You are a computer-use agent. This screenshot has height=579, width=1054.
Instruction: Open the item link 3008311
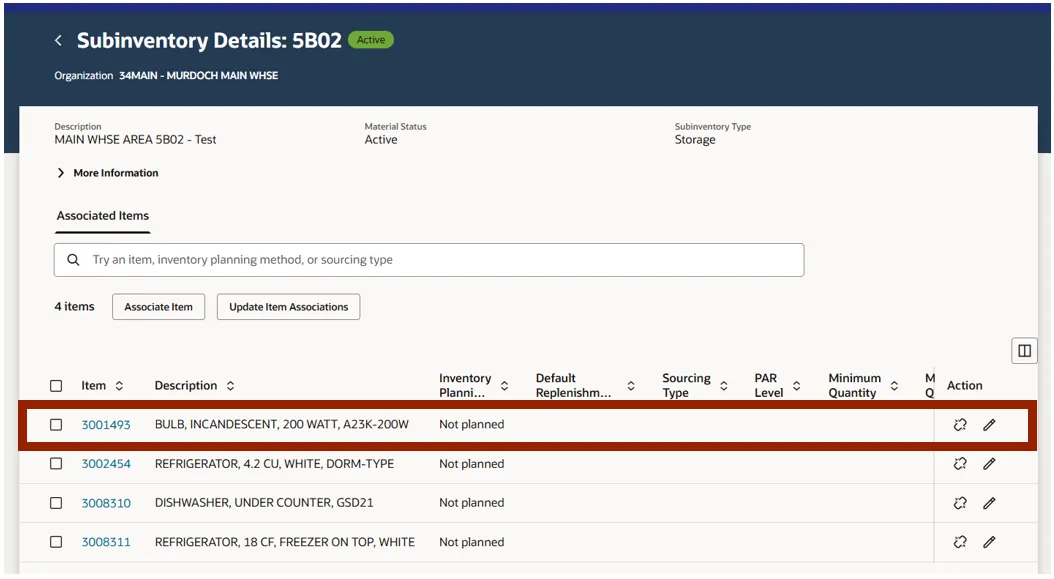[106, 542]
